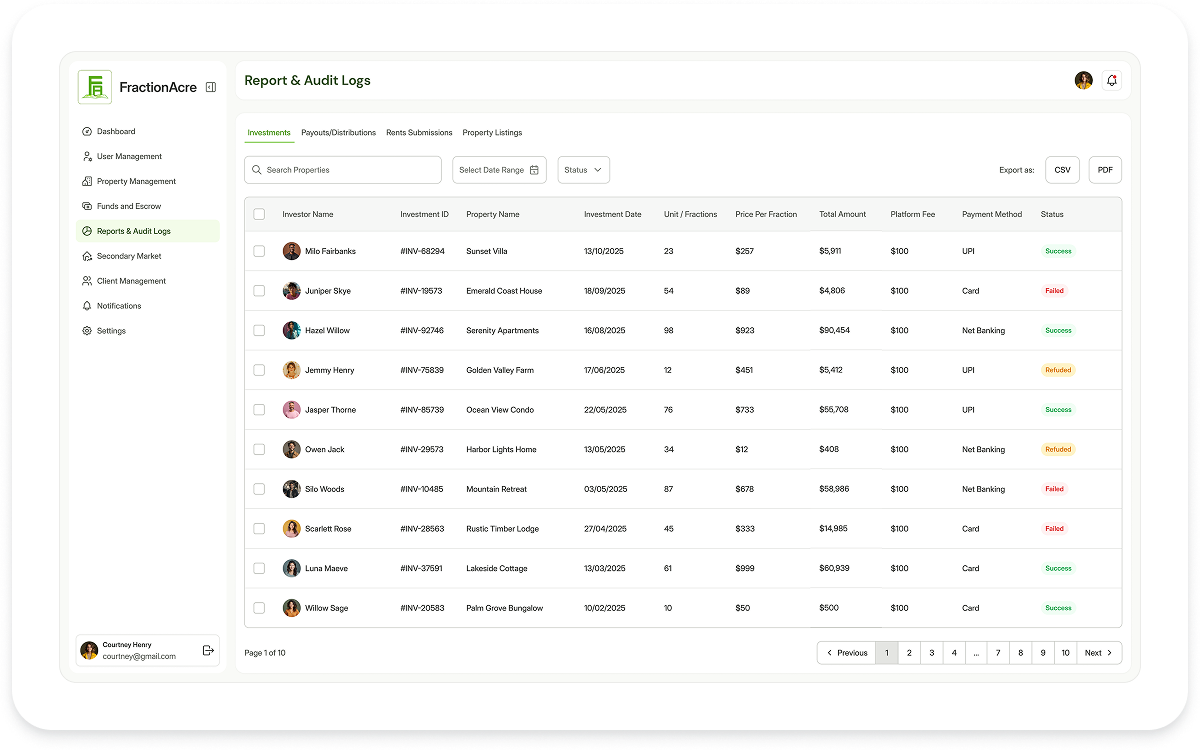Click the sidebar collapse icon beside FractionAcre

(210, 87)
